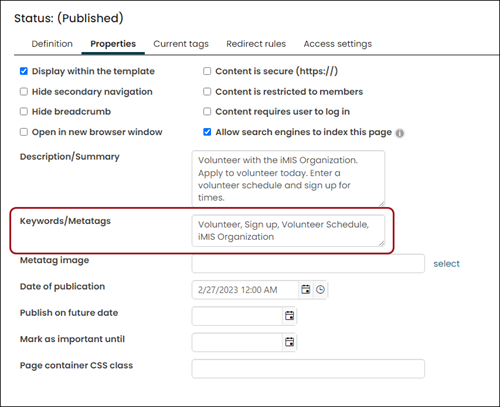Click info icon beside search engine indexing
This screenshot has height=408, width=500.
pos(400,133)
